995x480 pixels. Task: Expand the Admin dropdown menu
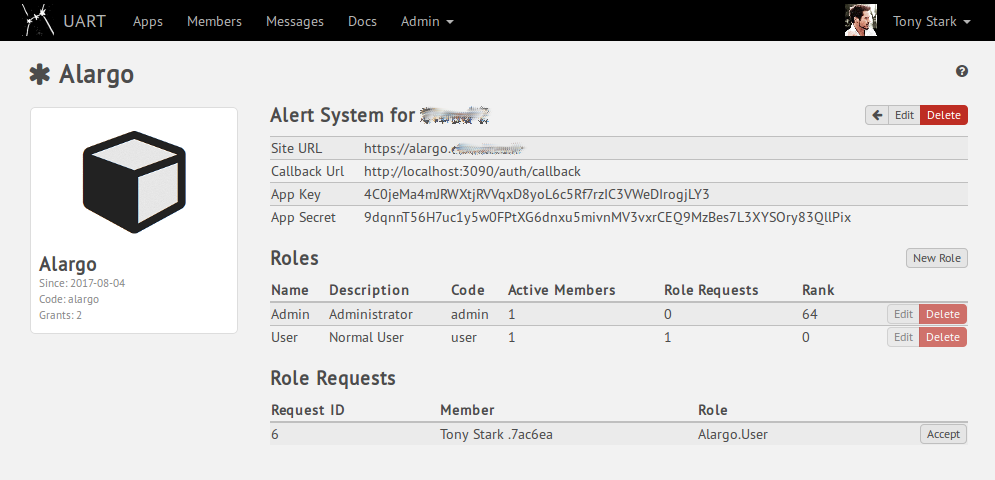(427, 21)
